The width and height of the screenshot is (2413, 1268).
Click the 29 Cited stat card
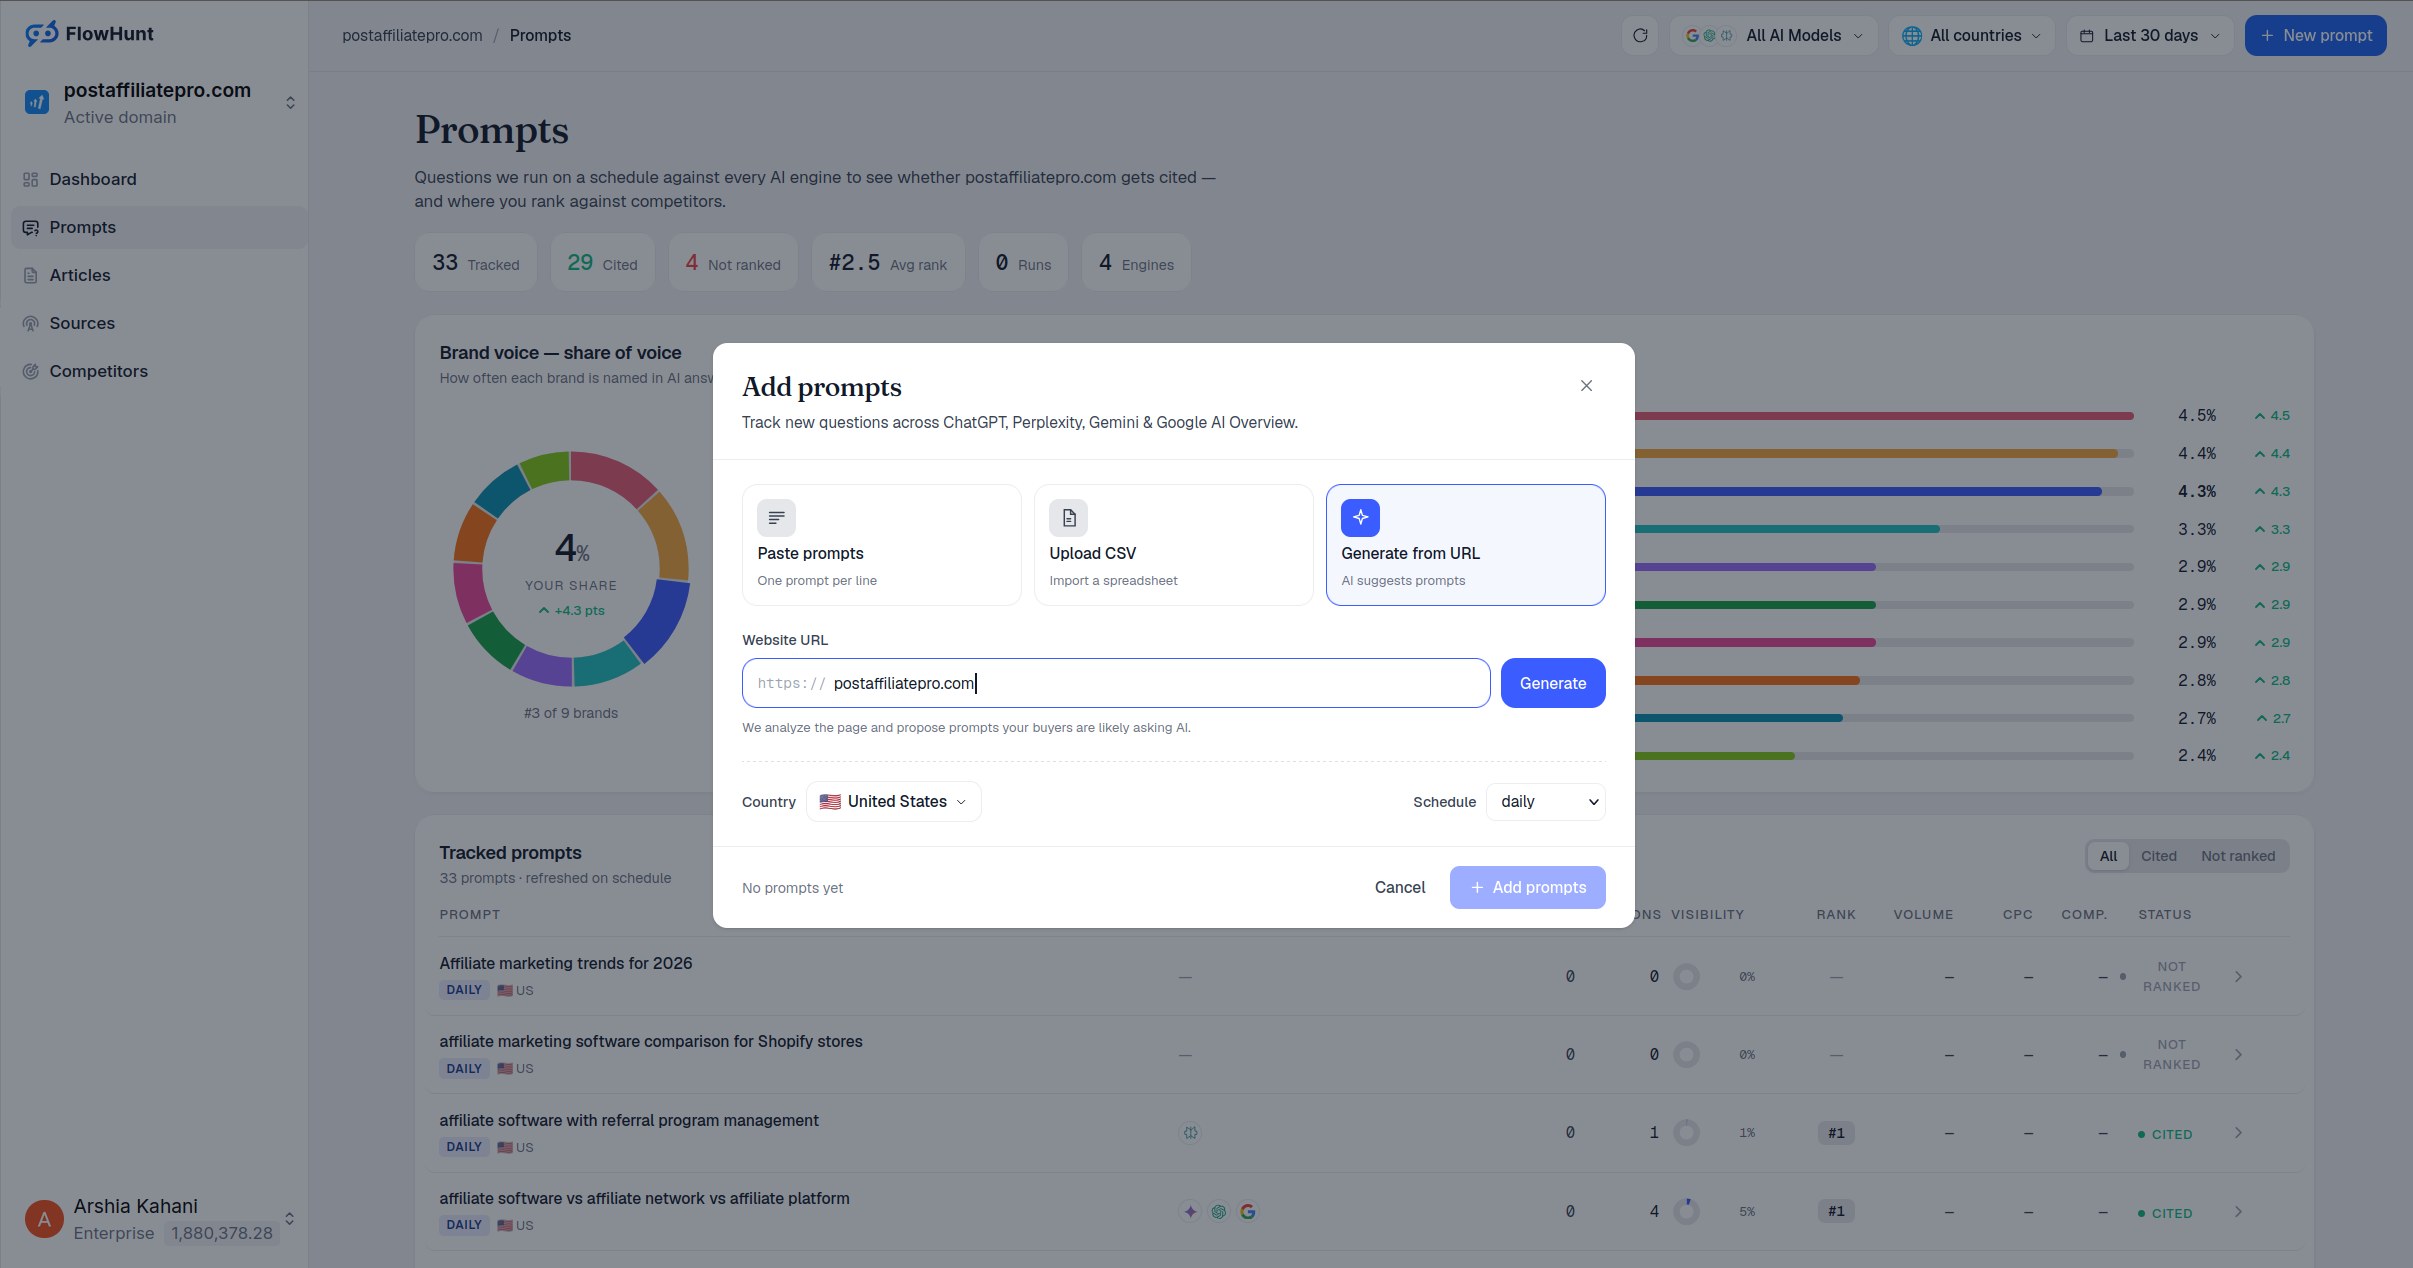602,262
